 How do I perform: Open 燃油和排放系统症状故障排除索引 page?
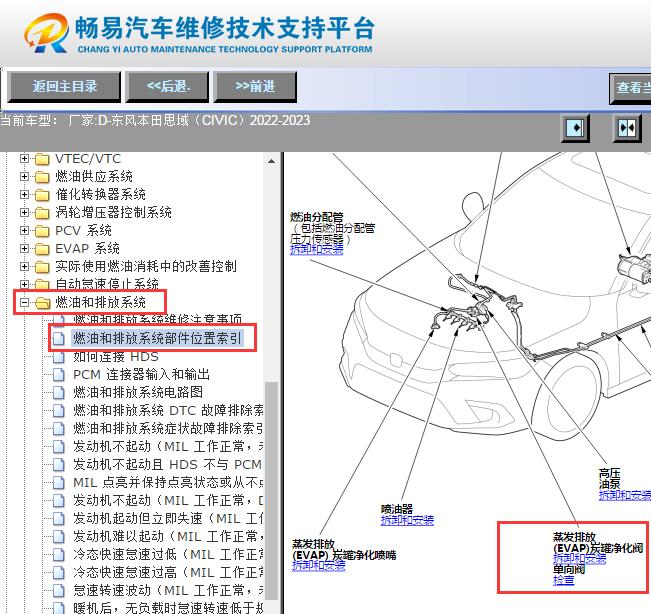[x=168, y=428]
